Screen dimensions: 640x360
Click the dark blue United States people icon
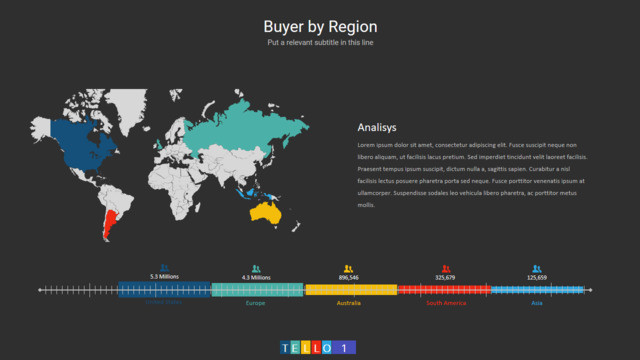(x=164, y=268)
